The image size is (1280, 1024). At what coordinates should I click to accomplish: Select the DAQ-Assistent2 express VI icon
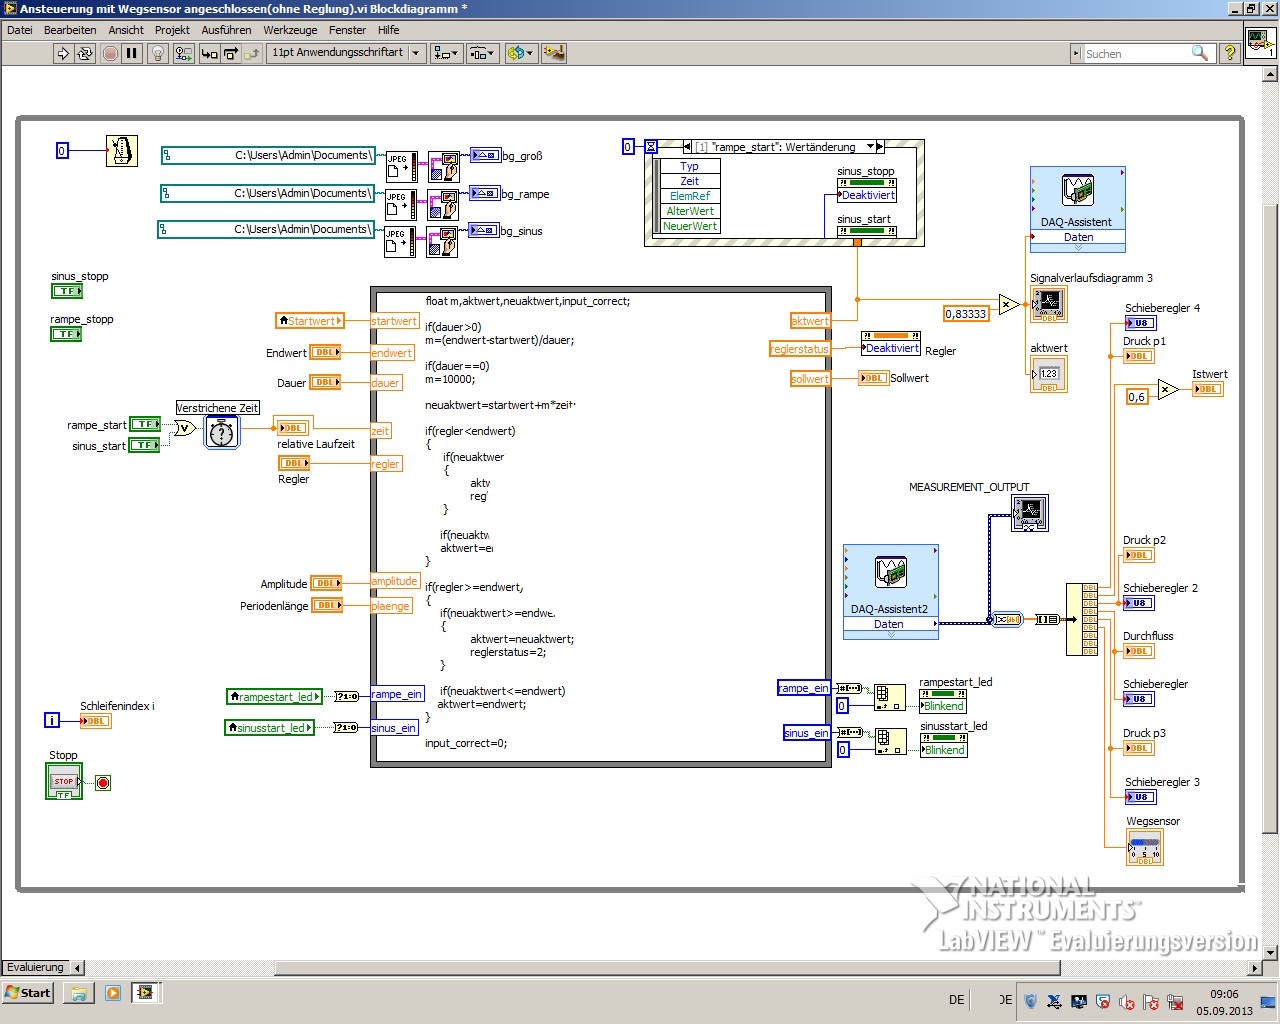[x=890, y=573]
